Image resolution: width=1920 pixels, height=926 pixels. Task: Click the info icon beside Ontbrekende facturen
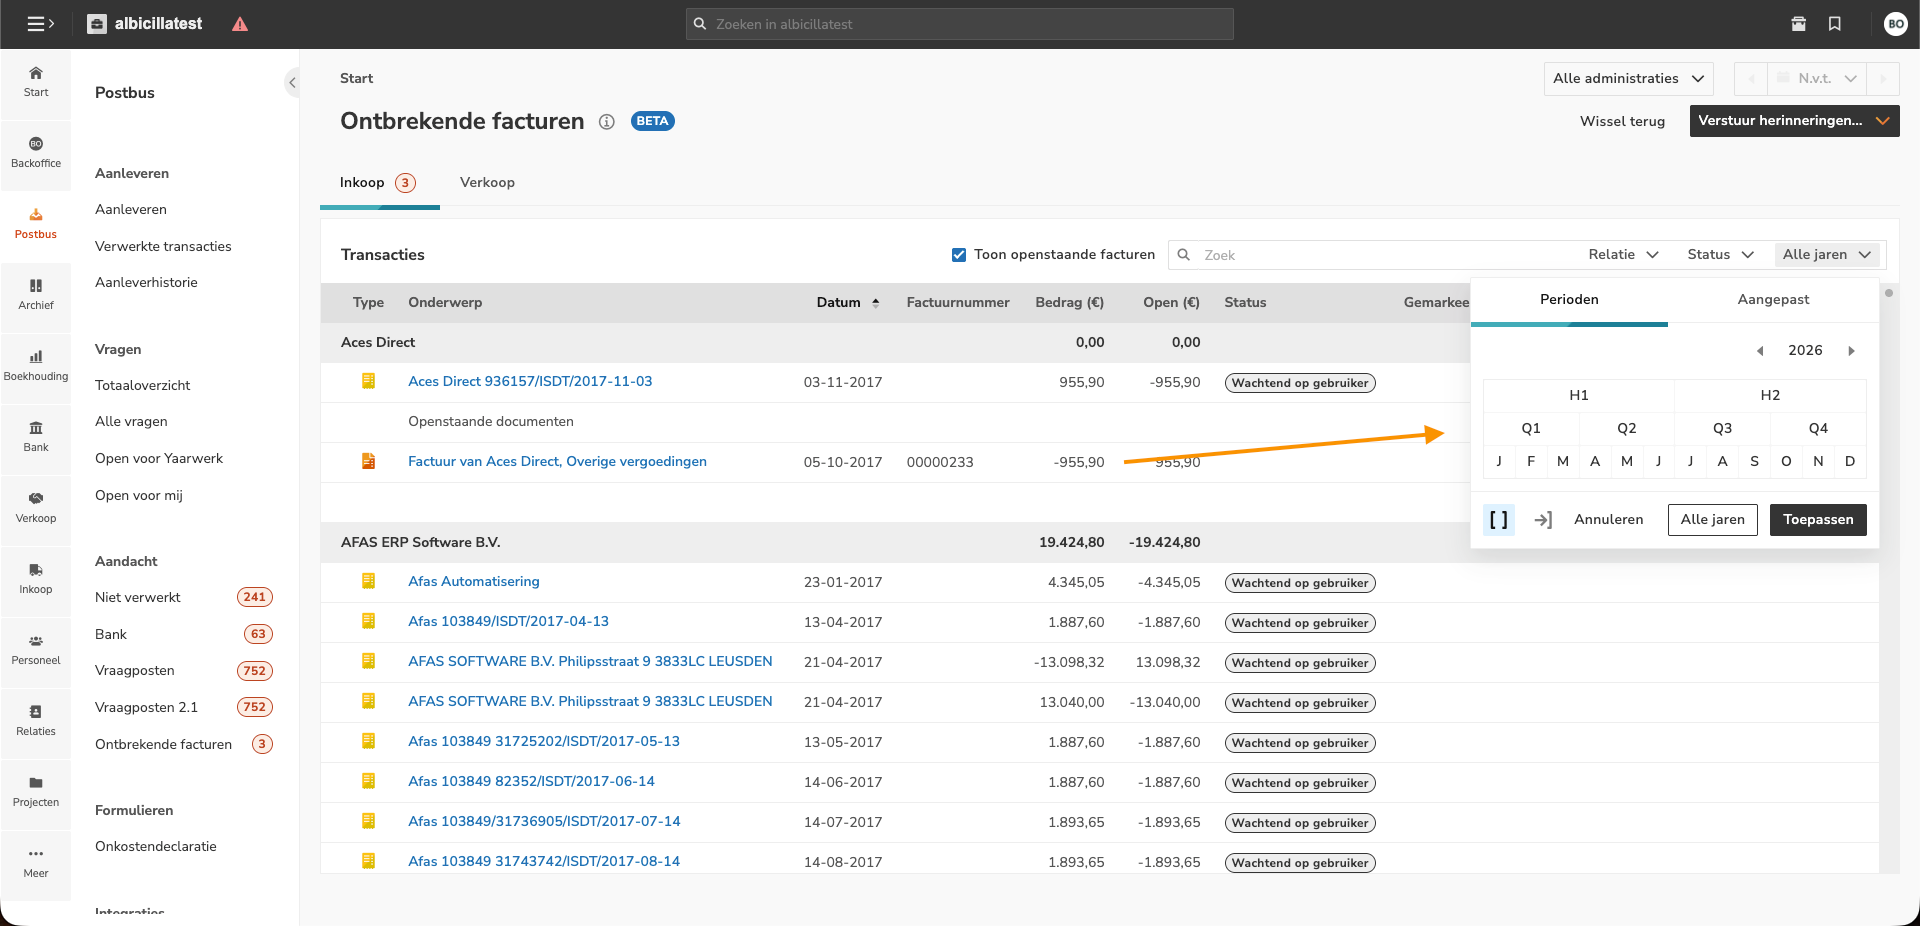(x=606, y=122)
